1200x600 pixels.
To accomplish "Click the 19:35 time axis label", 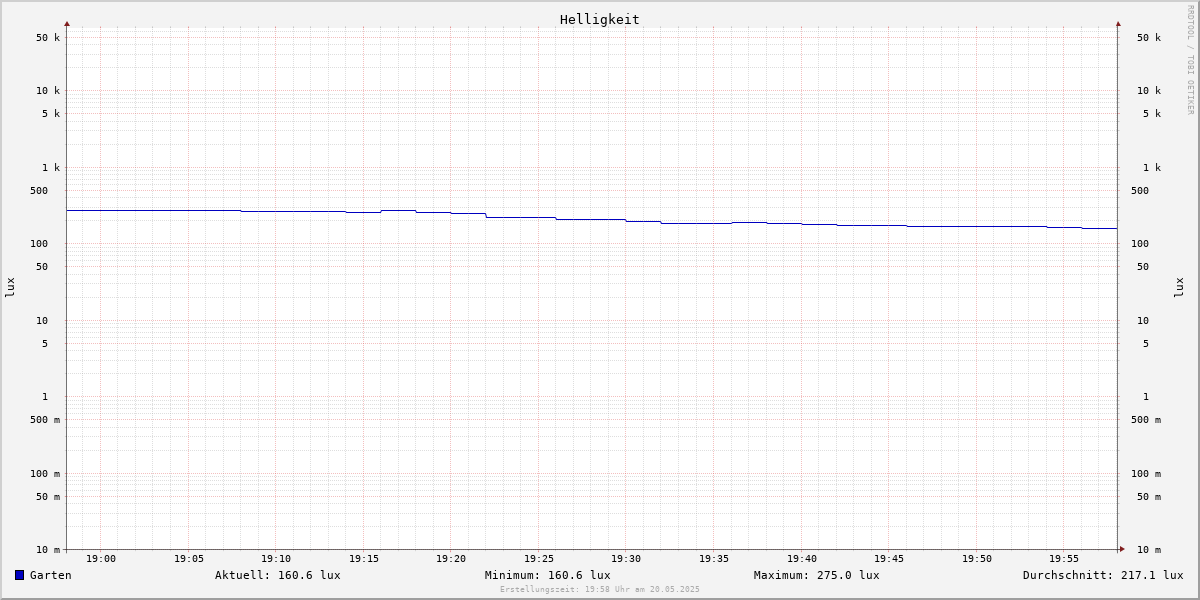I will pos(714,559).
